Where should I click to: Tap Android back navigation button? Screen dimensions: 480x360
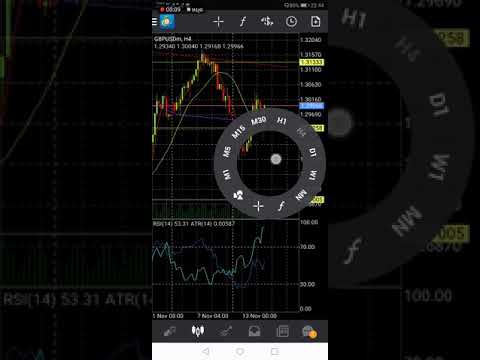[x=206, y=351]
